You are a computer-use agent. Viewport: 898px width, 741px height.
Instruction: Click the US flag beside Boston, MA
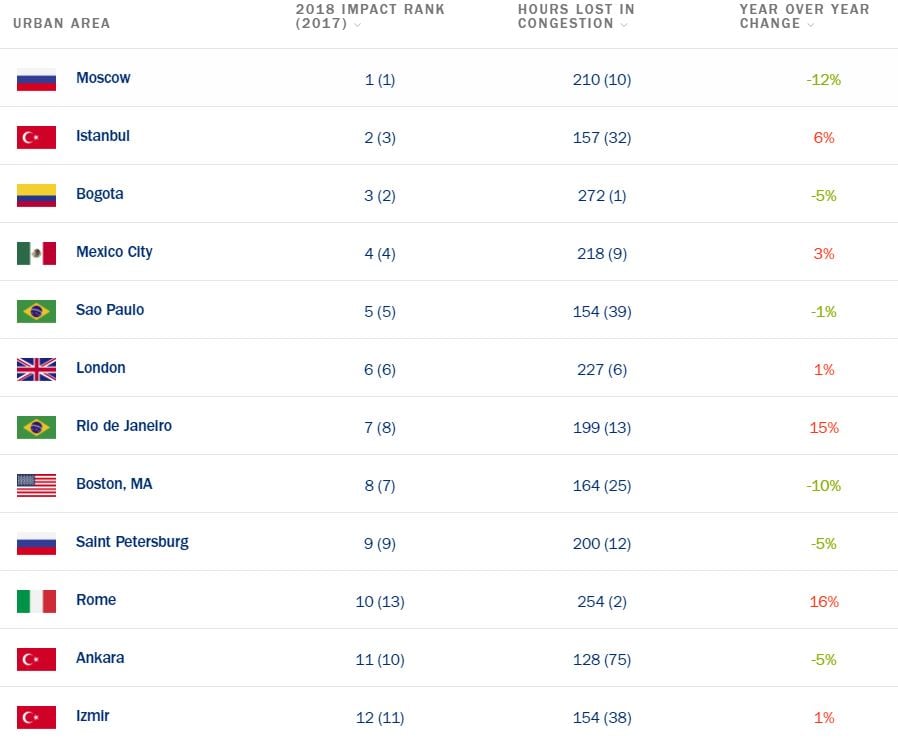point(36,485)
